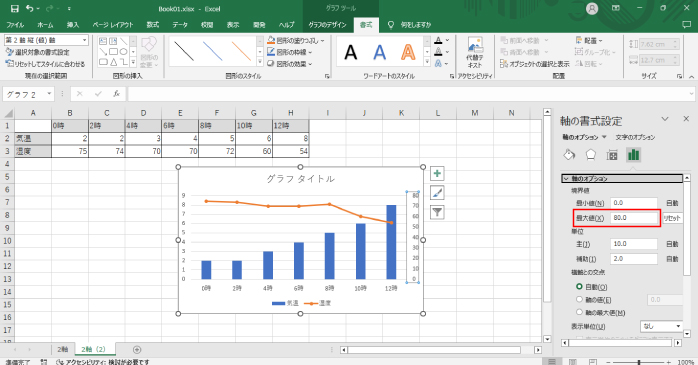Open Size & Properties tab icon
This screenshot has height=365, width=698.
tap(612, 154)
